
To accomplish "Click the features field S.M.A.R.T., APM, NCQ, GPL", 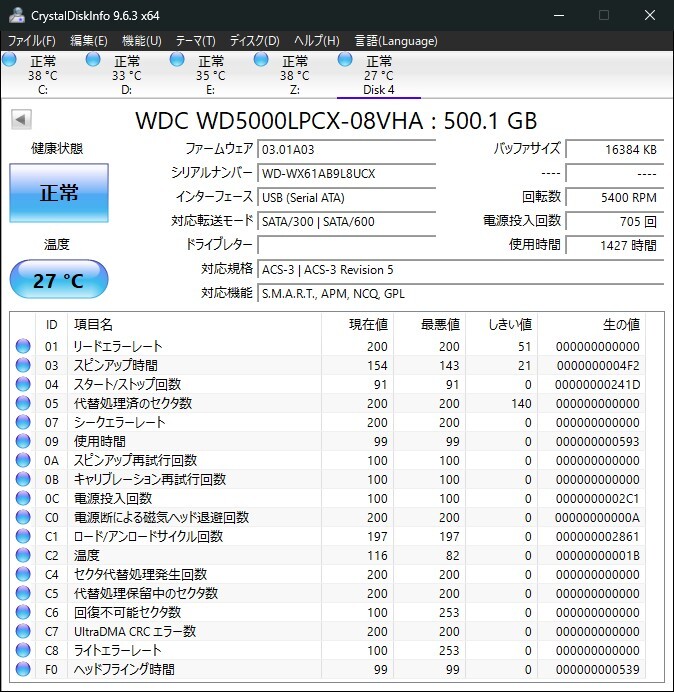I will pyautogui.click(x=460, y=293).
